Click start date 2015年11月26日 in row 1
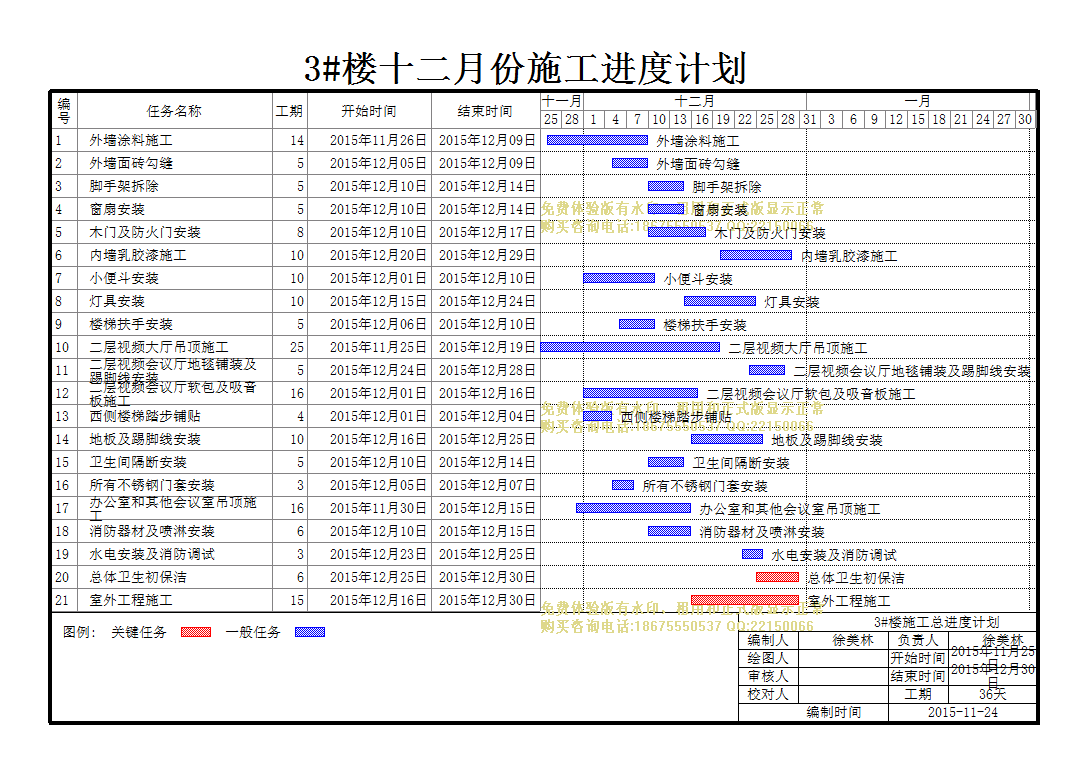The height and width of the screenshot is (772, 1087). 378,140
